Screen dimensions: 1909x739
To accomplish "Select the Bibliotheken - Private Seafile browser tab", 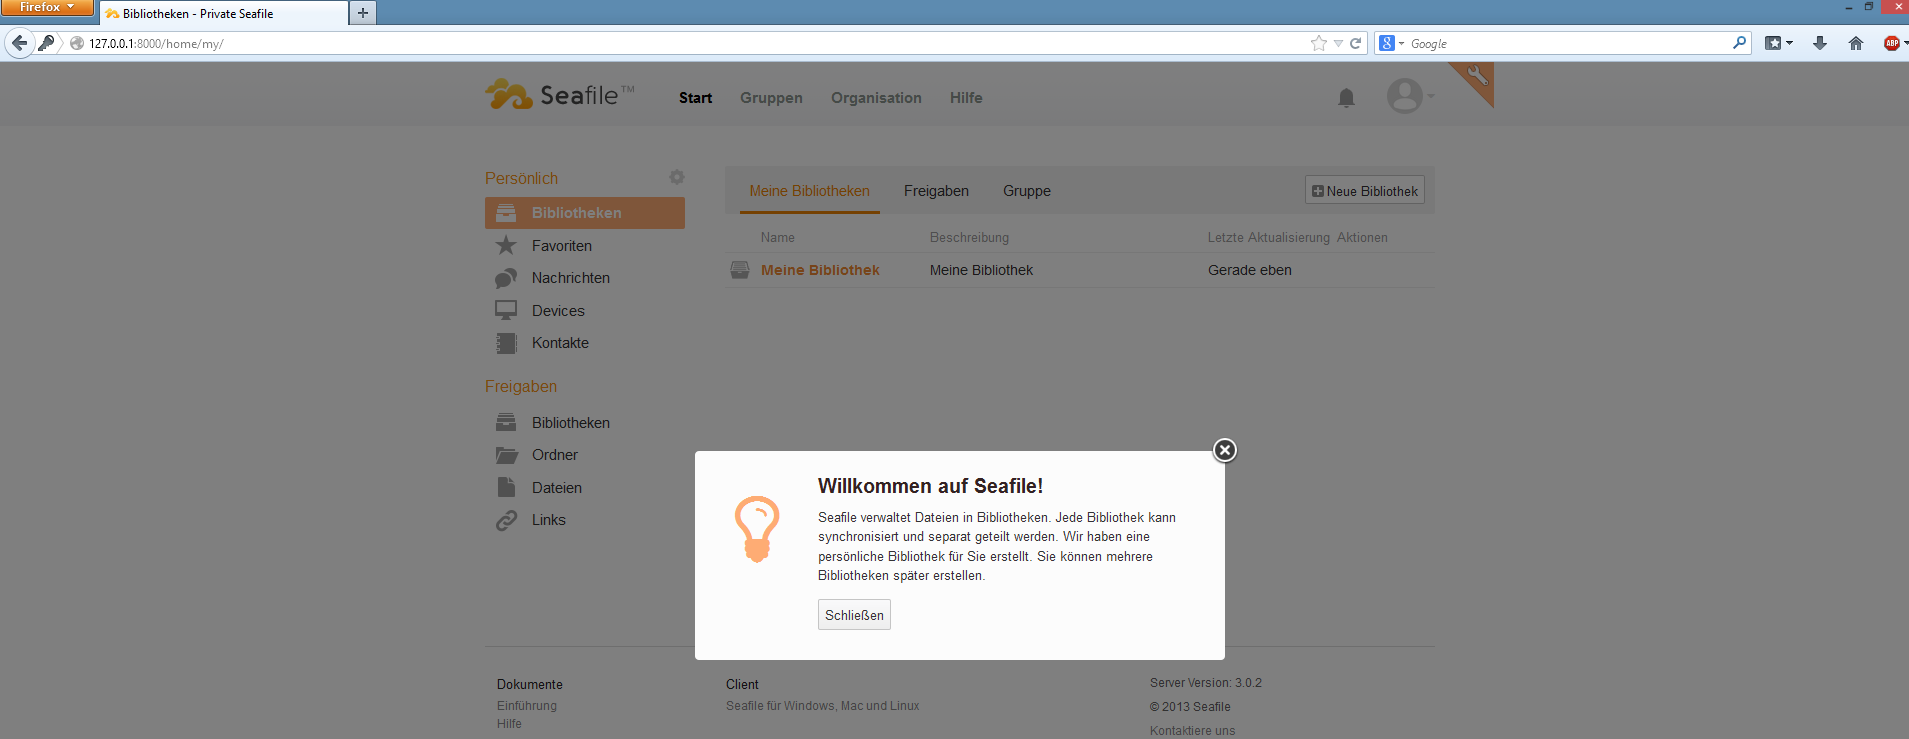I will pyautogui.click(x=224, y=13).
